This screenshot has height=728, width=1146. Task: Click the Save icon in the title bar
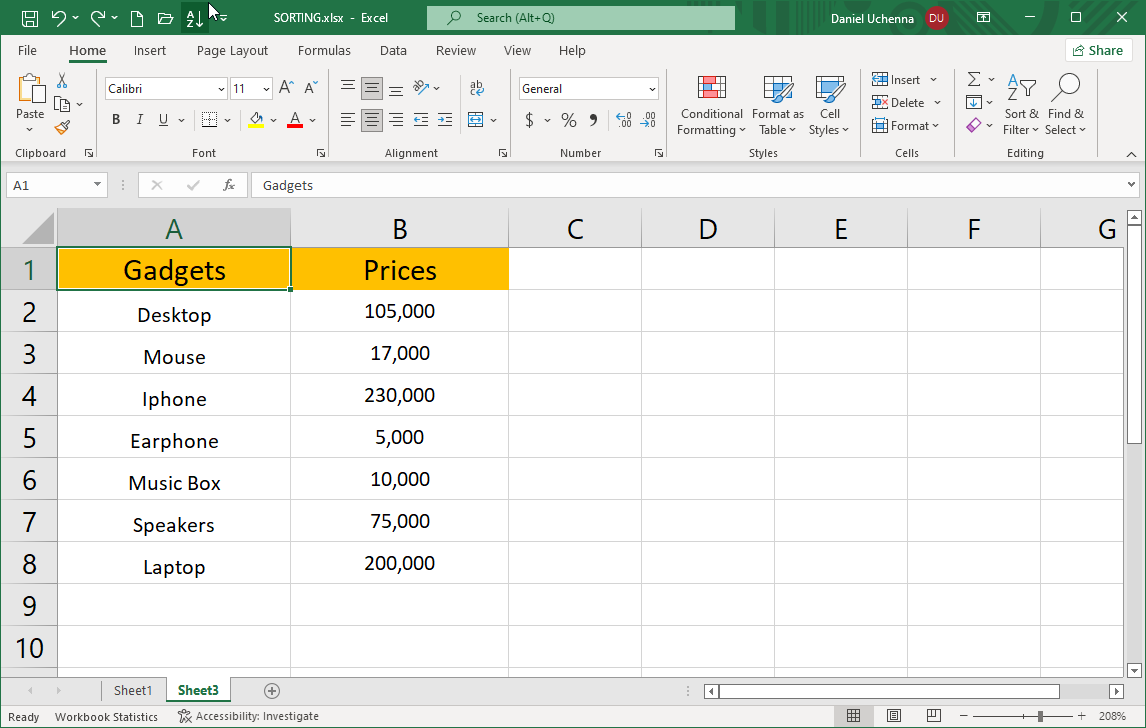30,18
